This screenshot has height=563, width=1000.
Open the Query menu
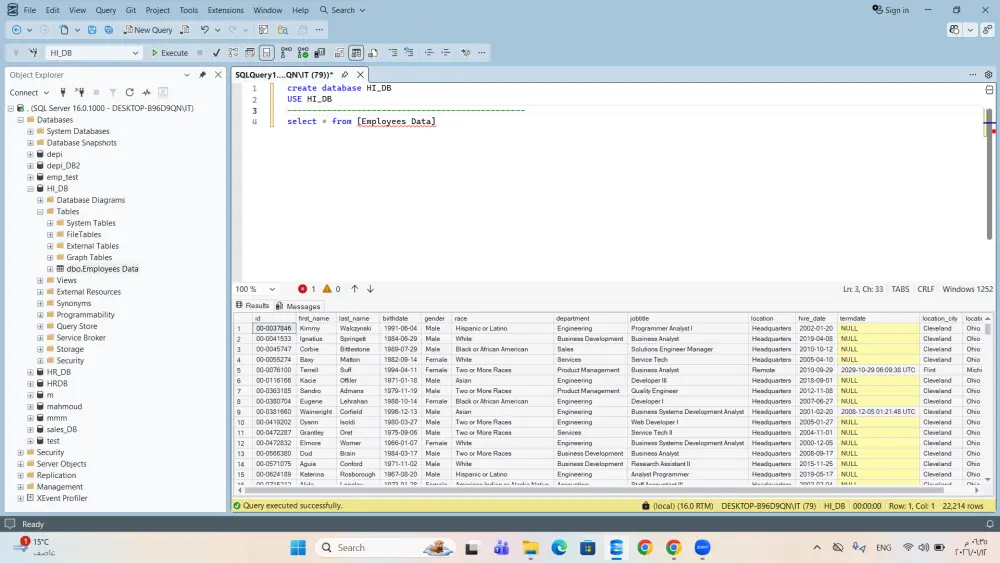106,10
